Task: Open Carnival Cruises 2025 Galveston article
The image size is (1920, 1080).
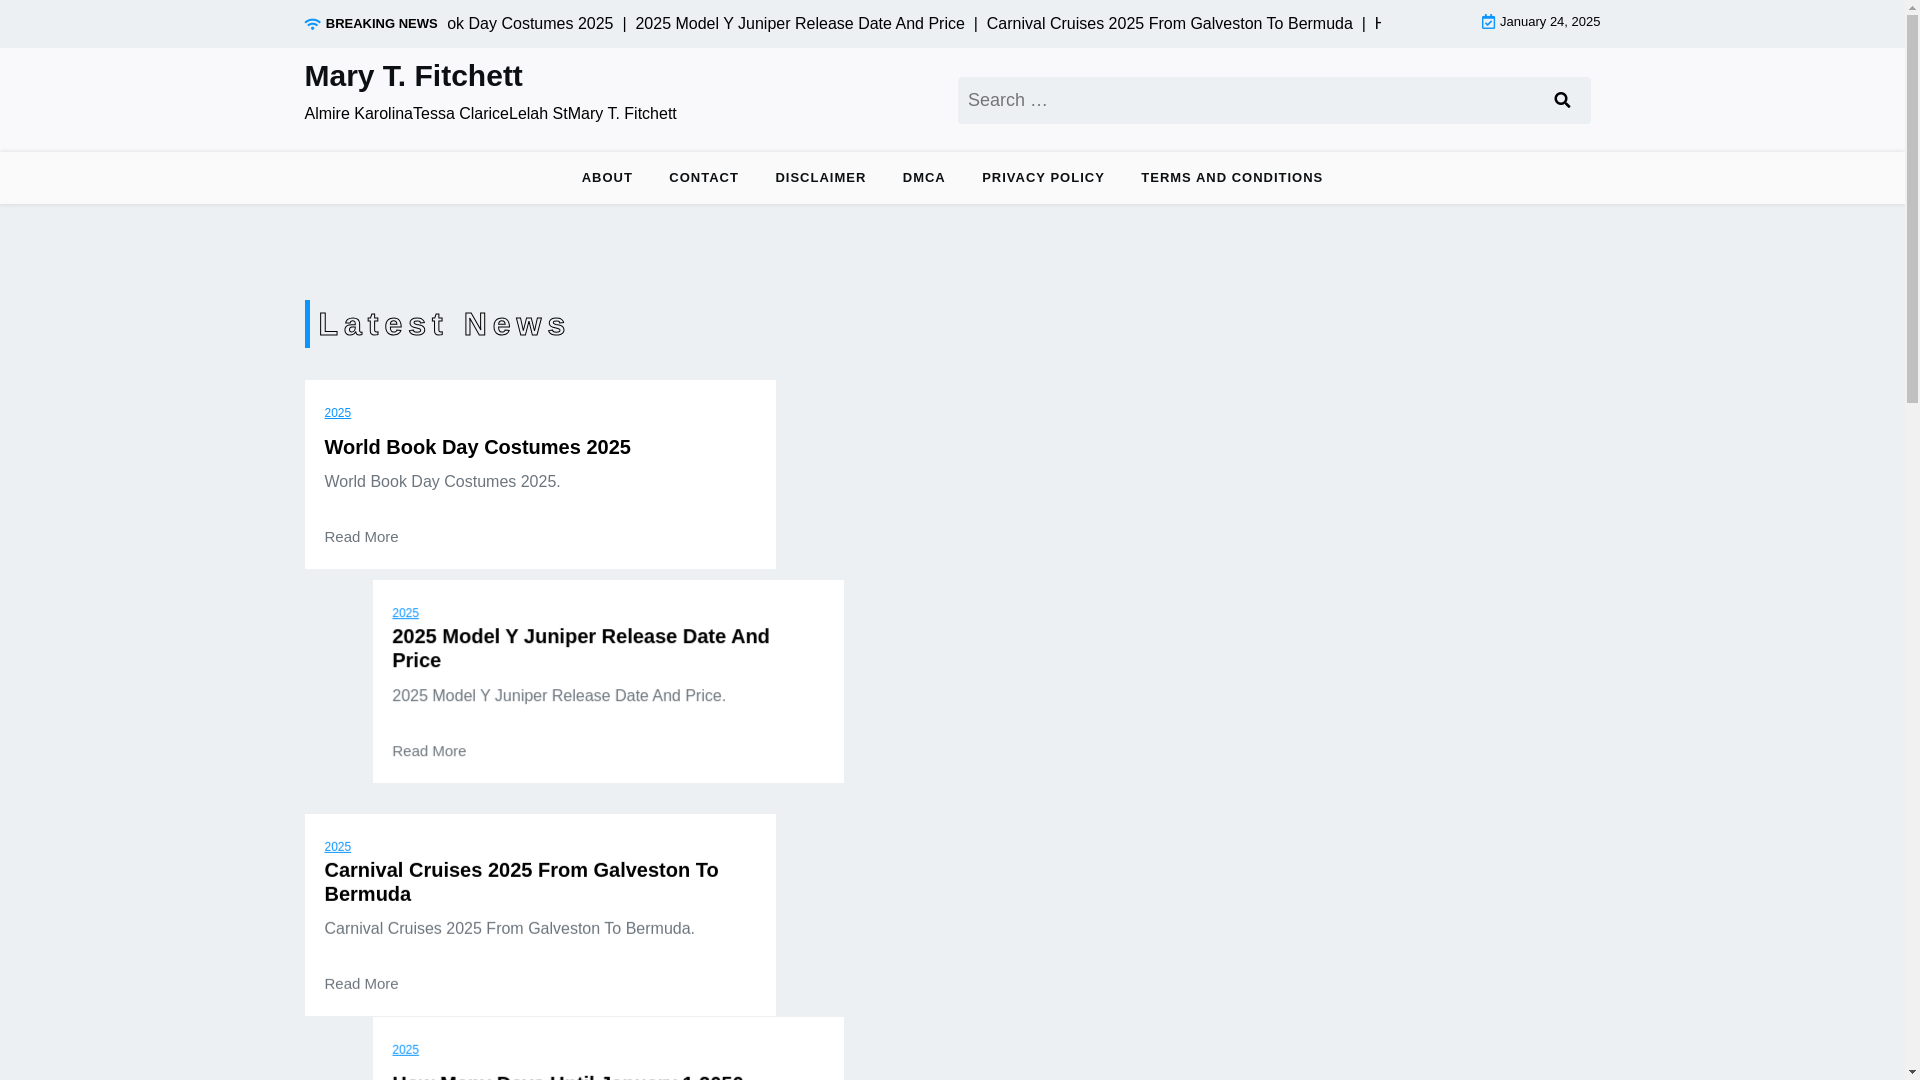Action: [521, 882]
